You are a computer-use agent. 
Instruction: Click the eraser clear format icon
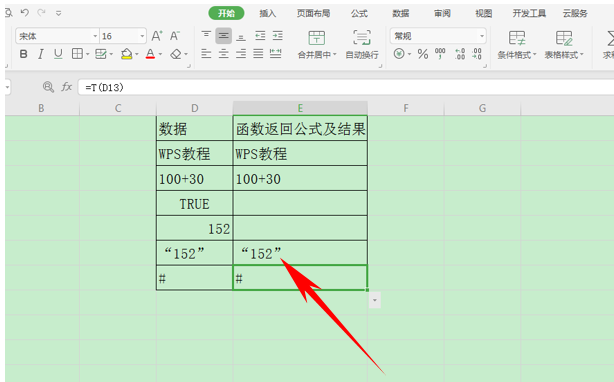click(176, 54)
